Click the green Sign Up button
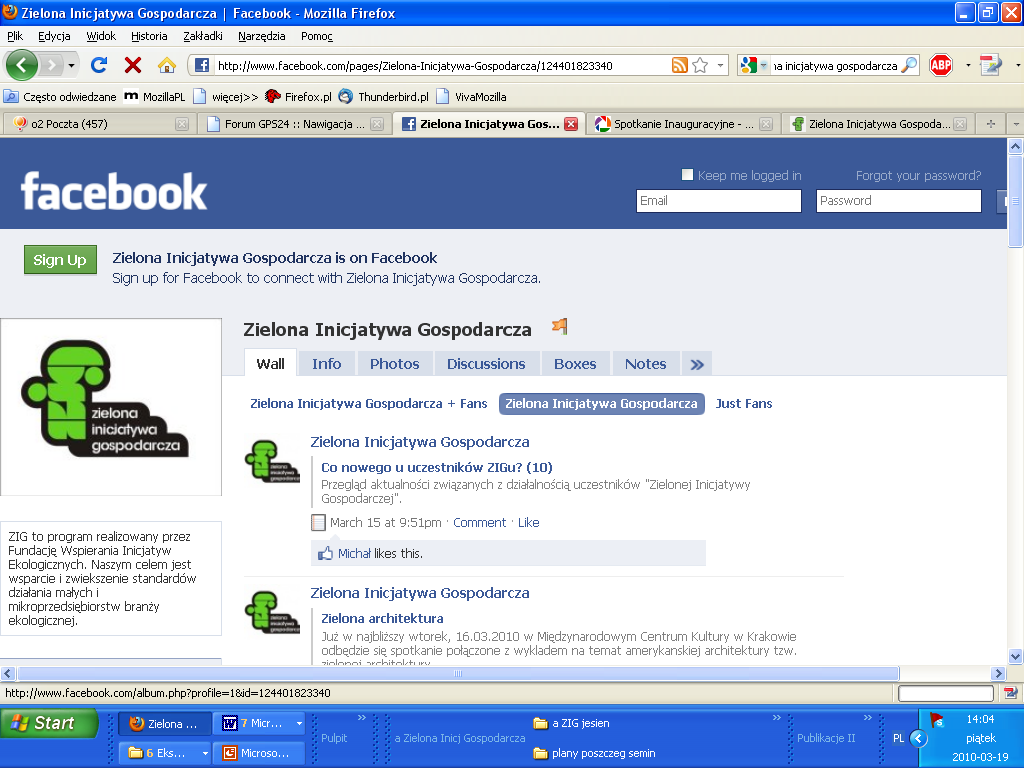1024x768 pixels. coord(60,260)
